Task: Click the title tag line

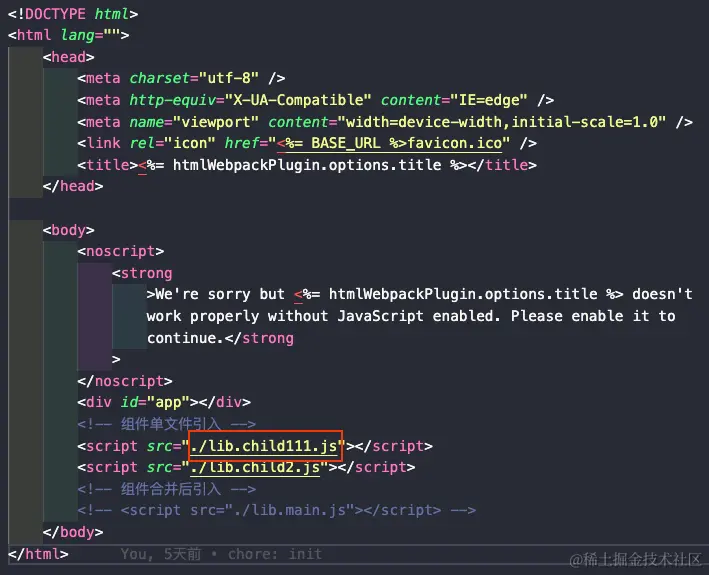Action: click(x=307, y=165)
